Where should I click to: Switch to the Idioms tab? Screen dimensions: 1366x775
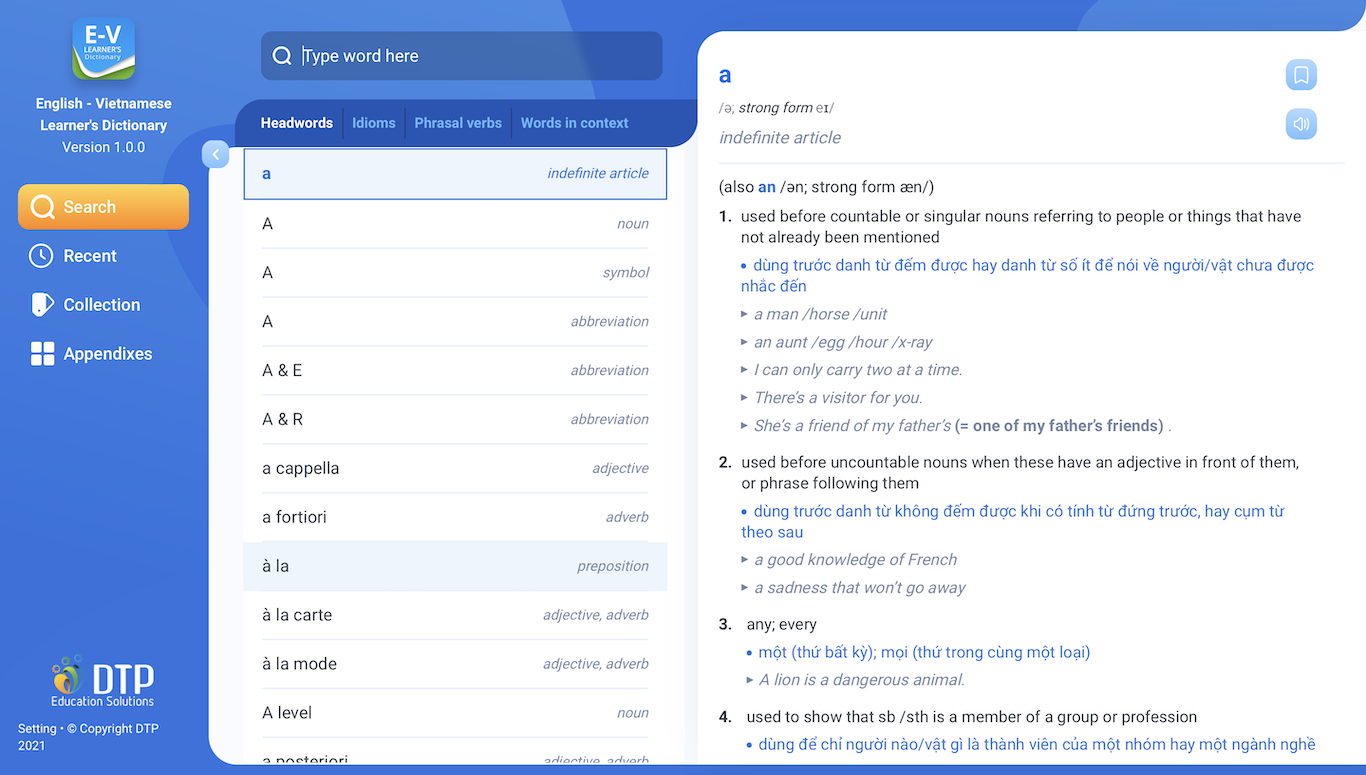coord(374,123)
